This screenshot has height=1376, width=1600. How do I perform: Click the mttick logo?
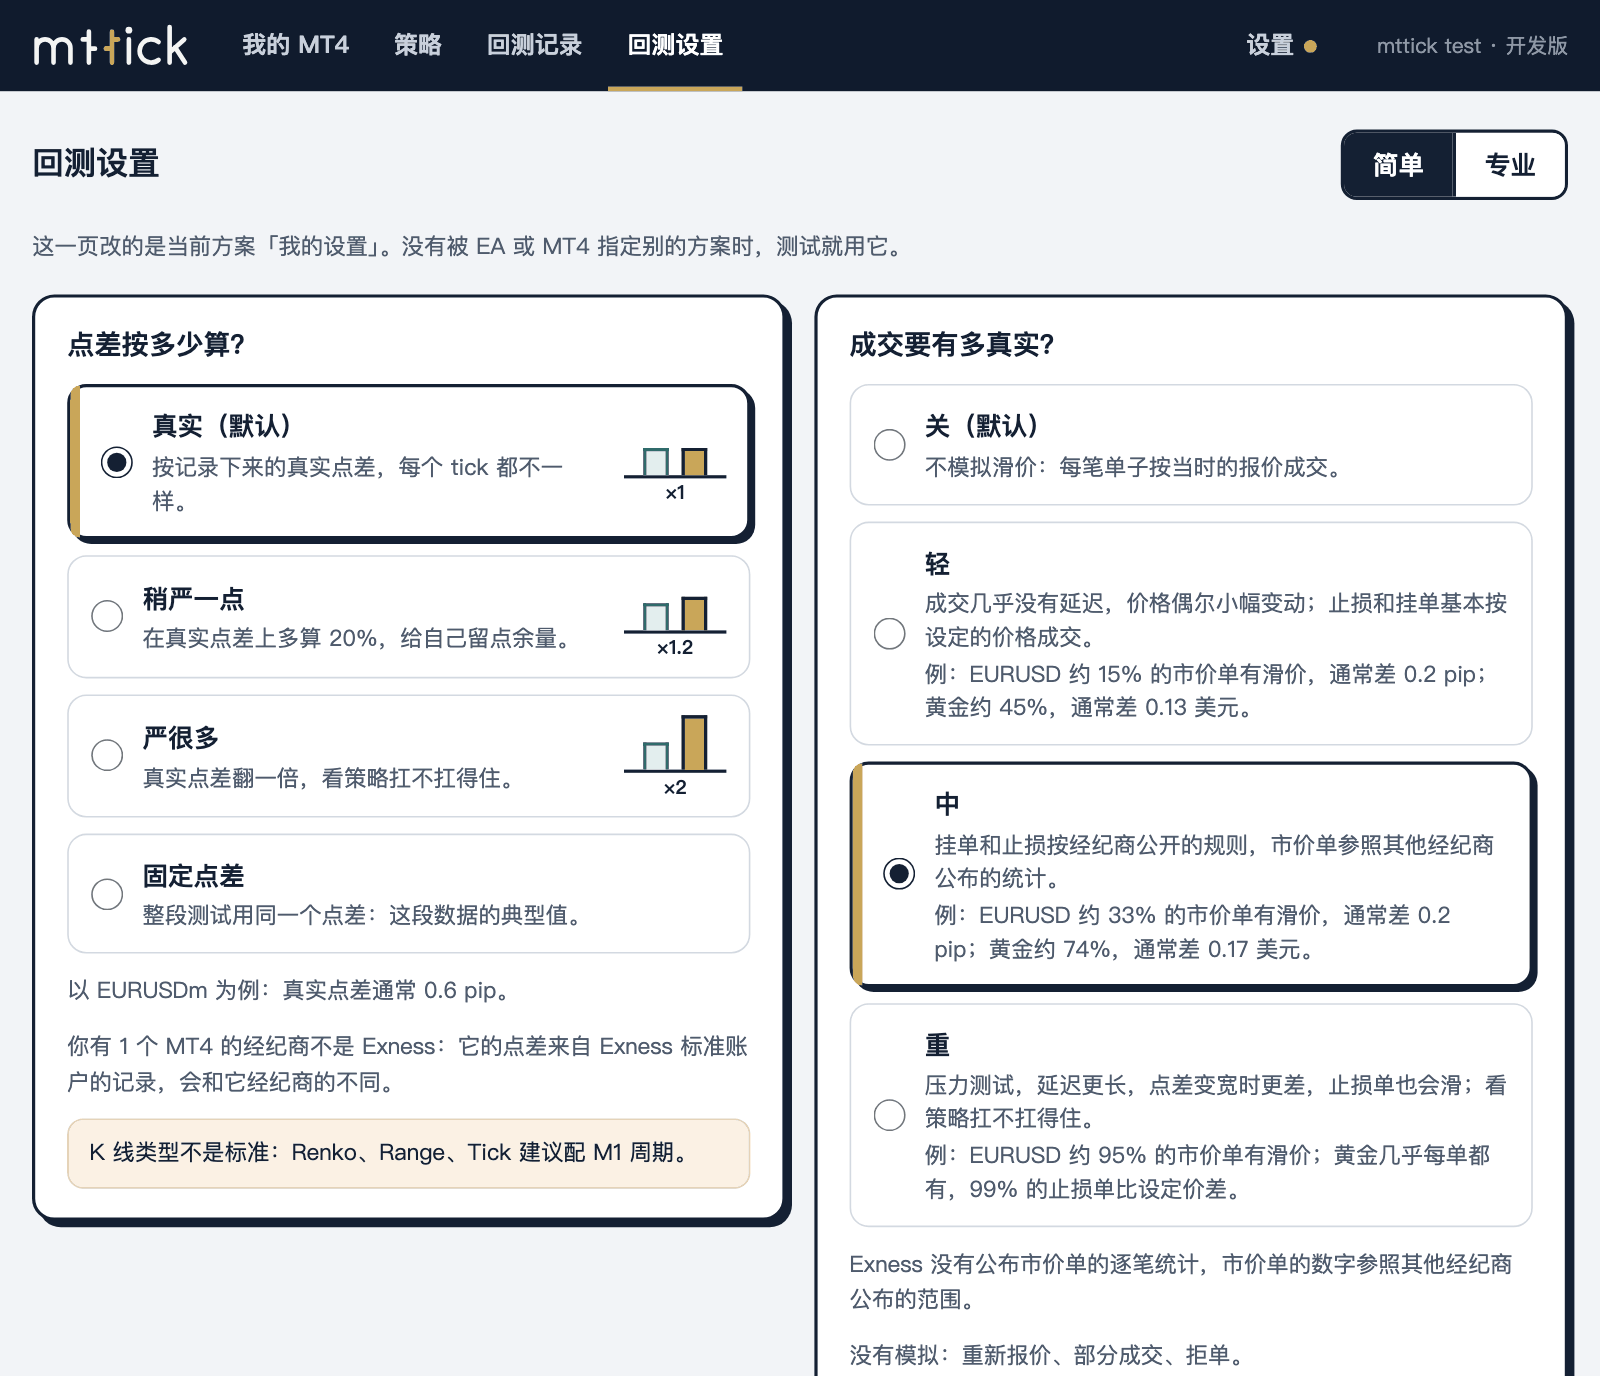click(110, 46)
